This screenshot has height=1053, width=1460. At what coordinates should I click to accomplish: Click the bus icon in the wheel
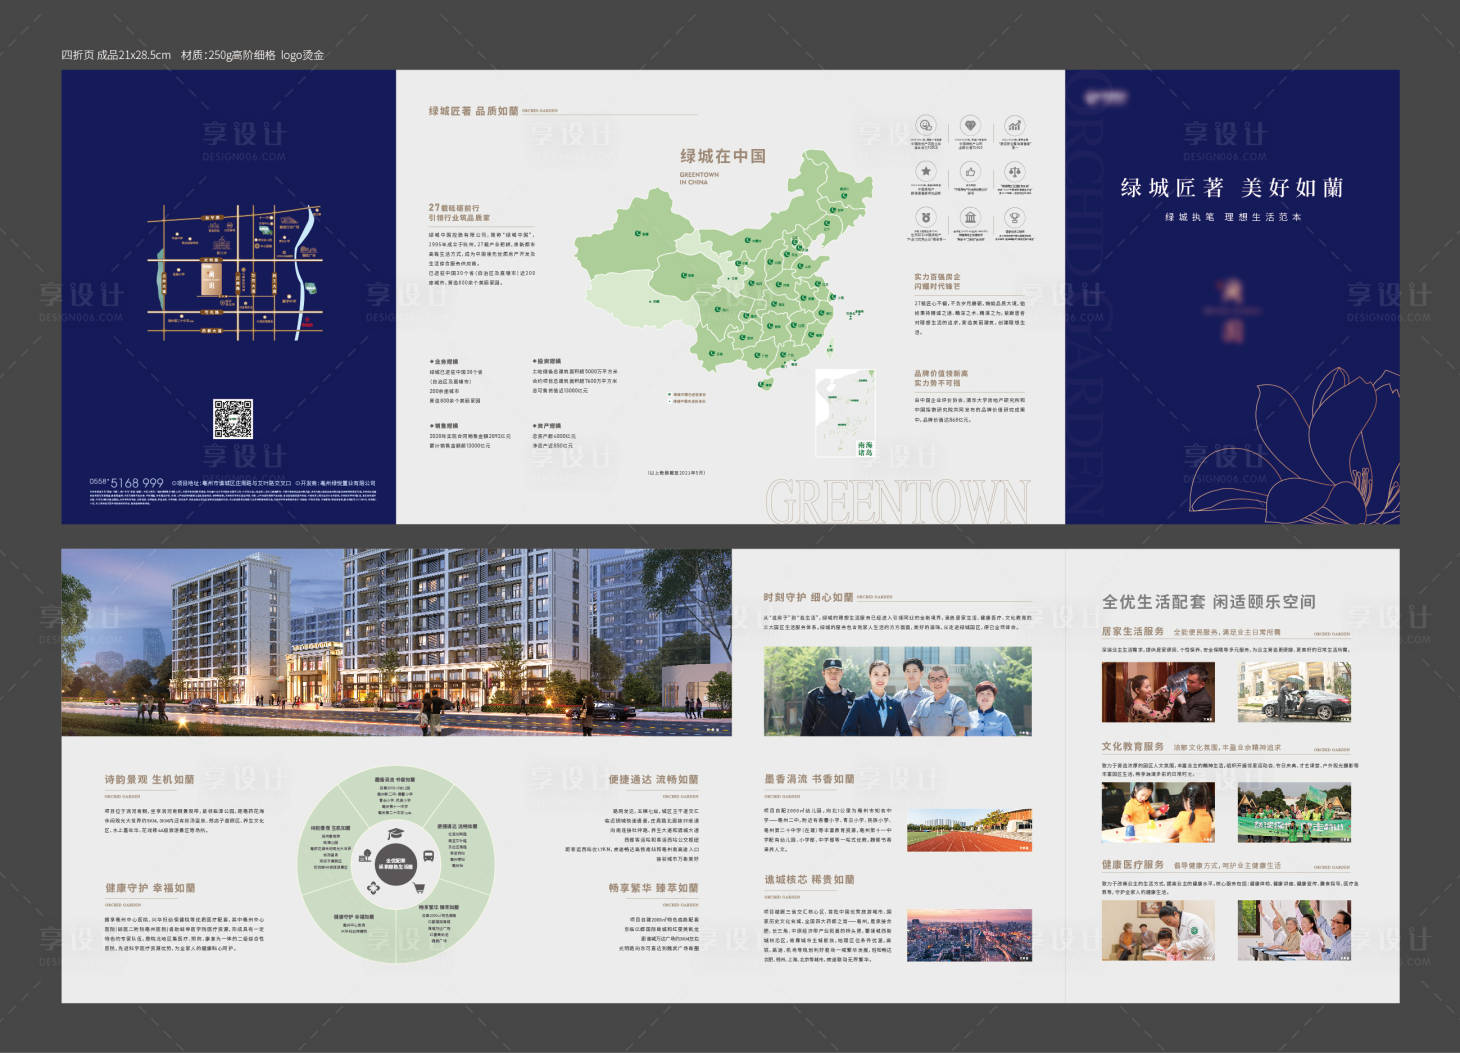click(428, 858)
